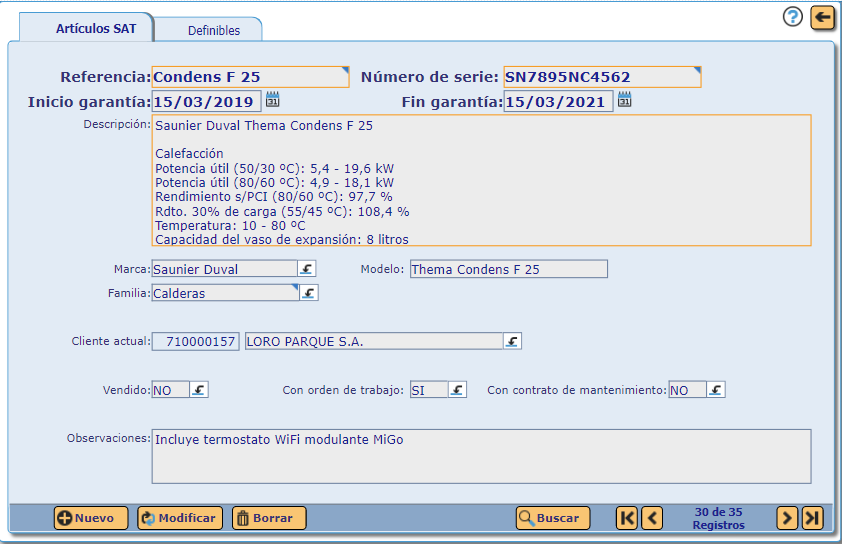Click 'Capacidad del vaso de expansión' line
The width and height of the screenshot is (842, 544).
[x=282, y=240]
